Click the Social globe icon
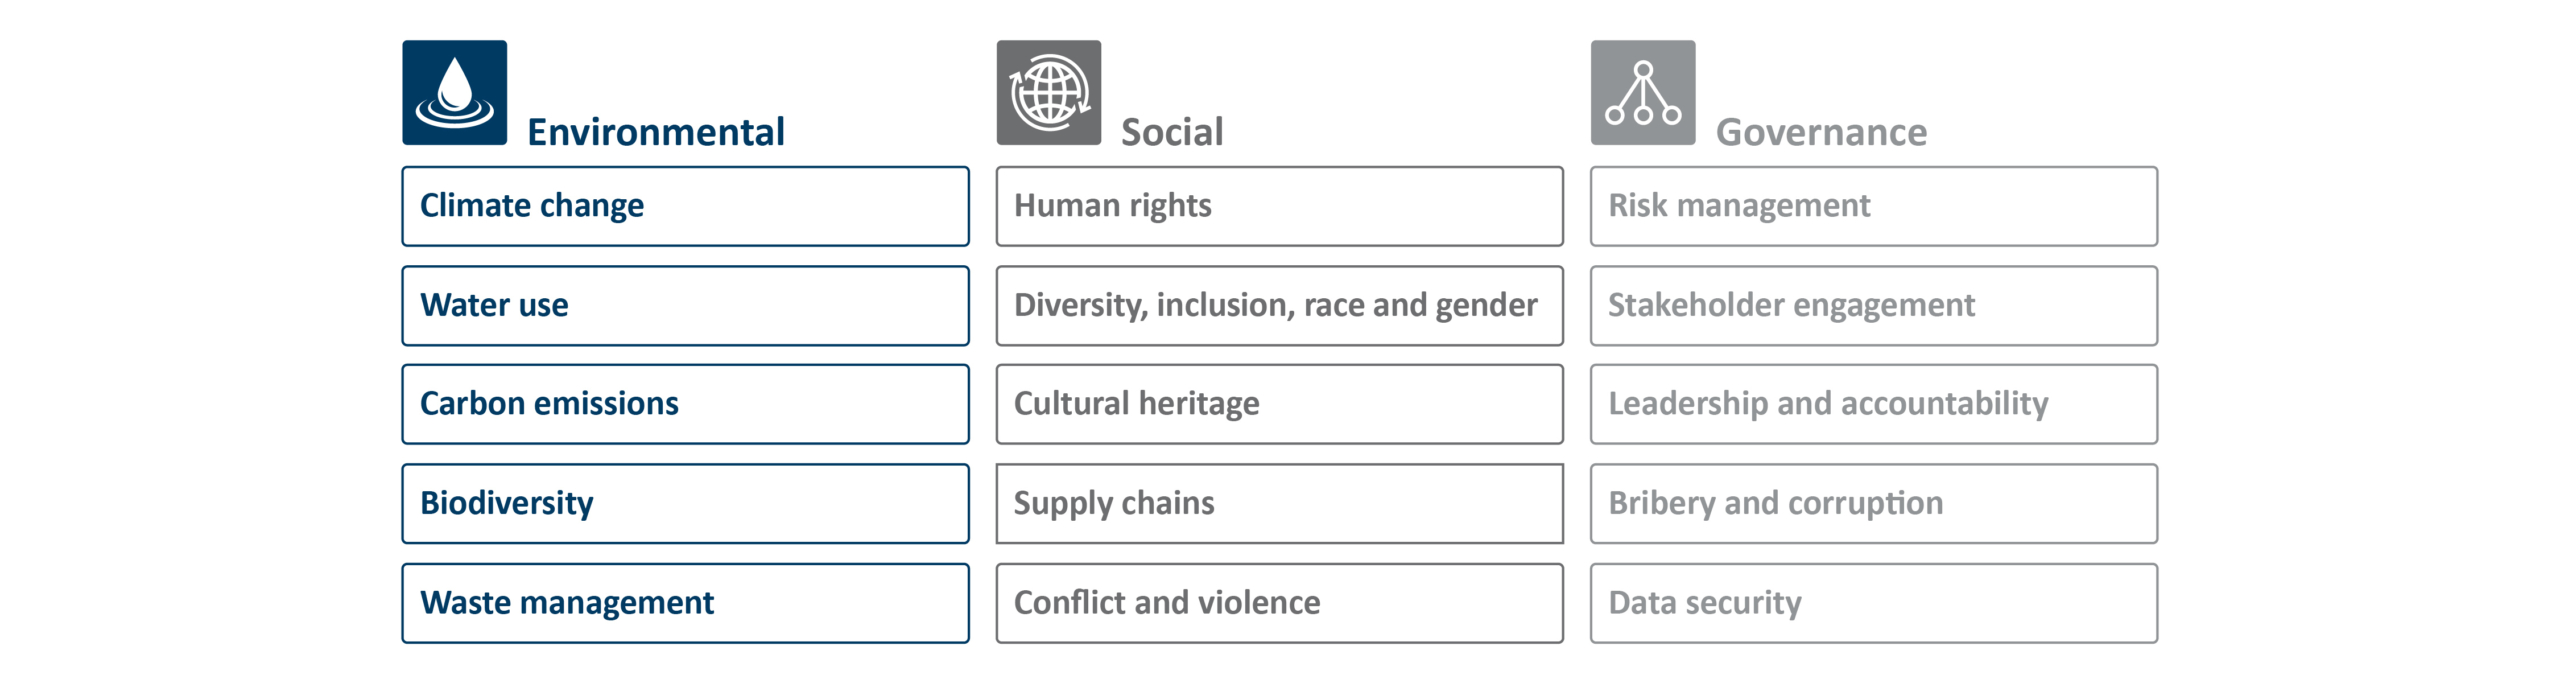 1048,93
